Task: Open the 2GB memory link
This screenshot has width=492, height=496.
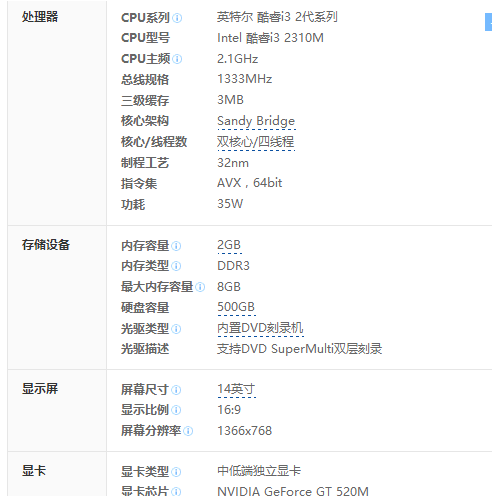Action: [x=229, y=245]
